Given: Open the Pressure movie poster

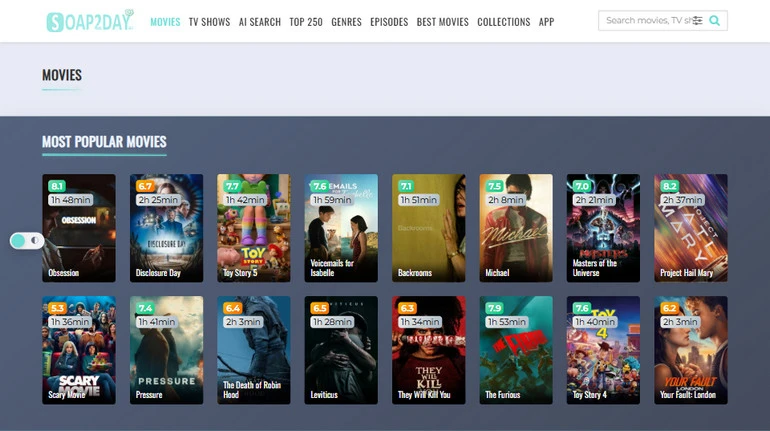Looking at the screenshot, I should pyautogui.click(x=166, y=350).
